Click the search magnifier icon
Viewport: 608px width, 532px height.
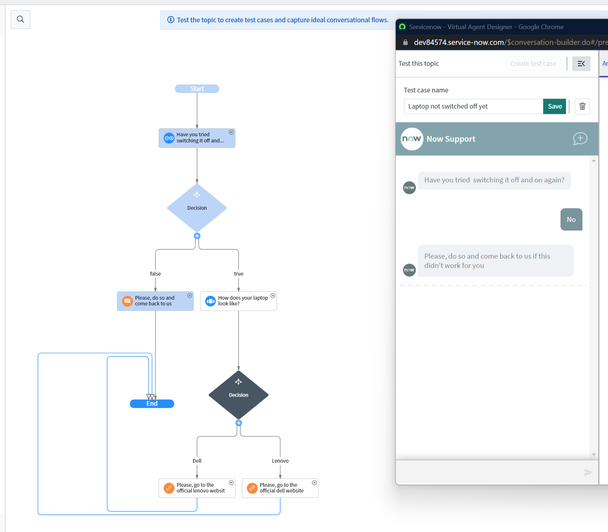coord(21,19)
